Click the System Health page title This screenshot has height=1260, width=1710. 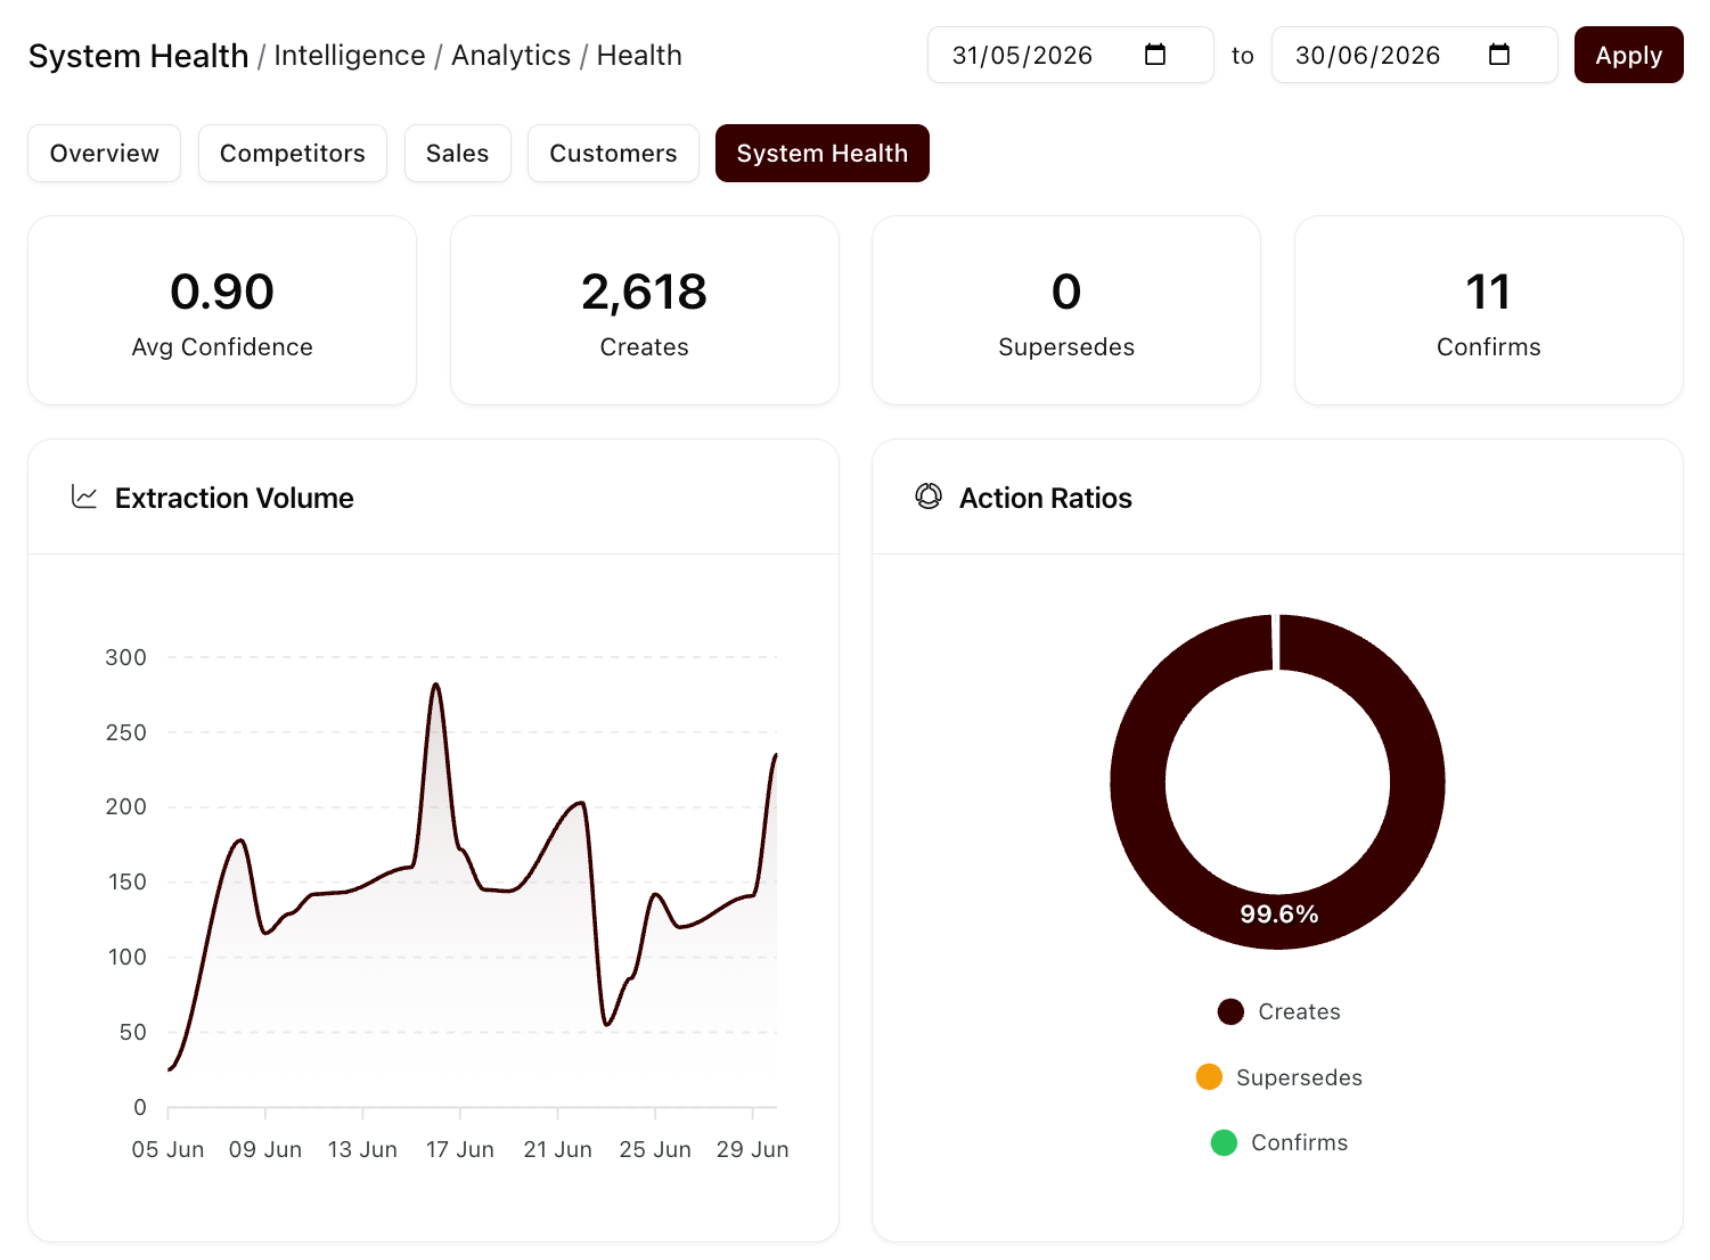point(138,56)
